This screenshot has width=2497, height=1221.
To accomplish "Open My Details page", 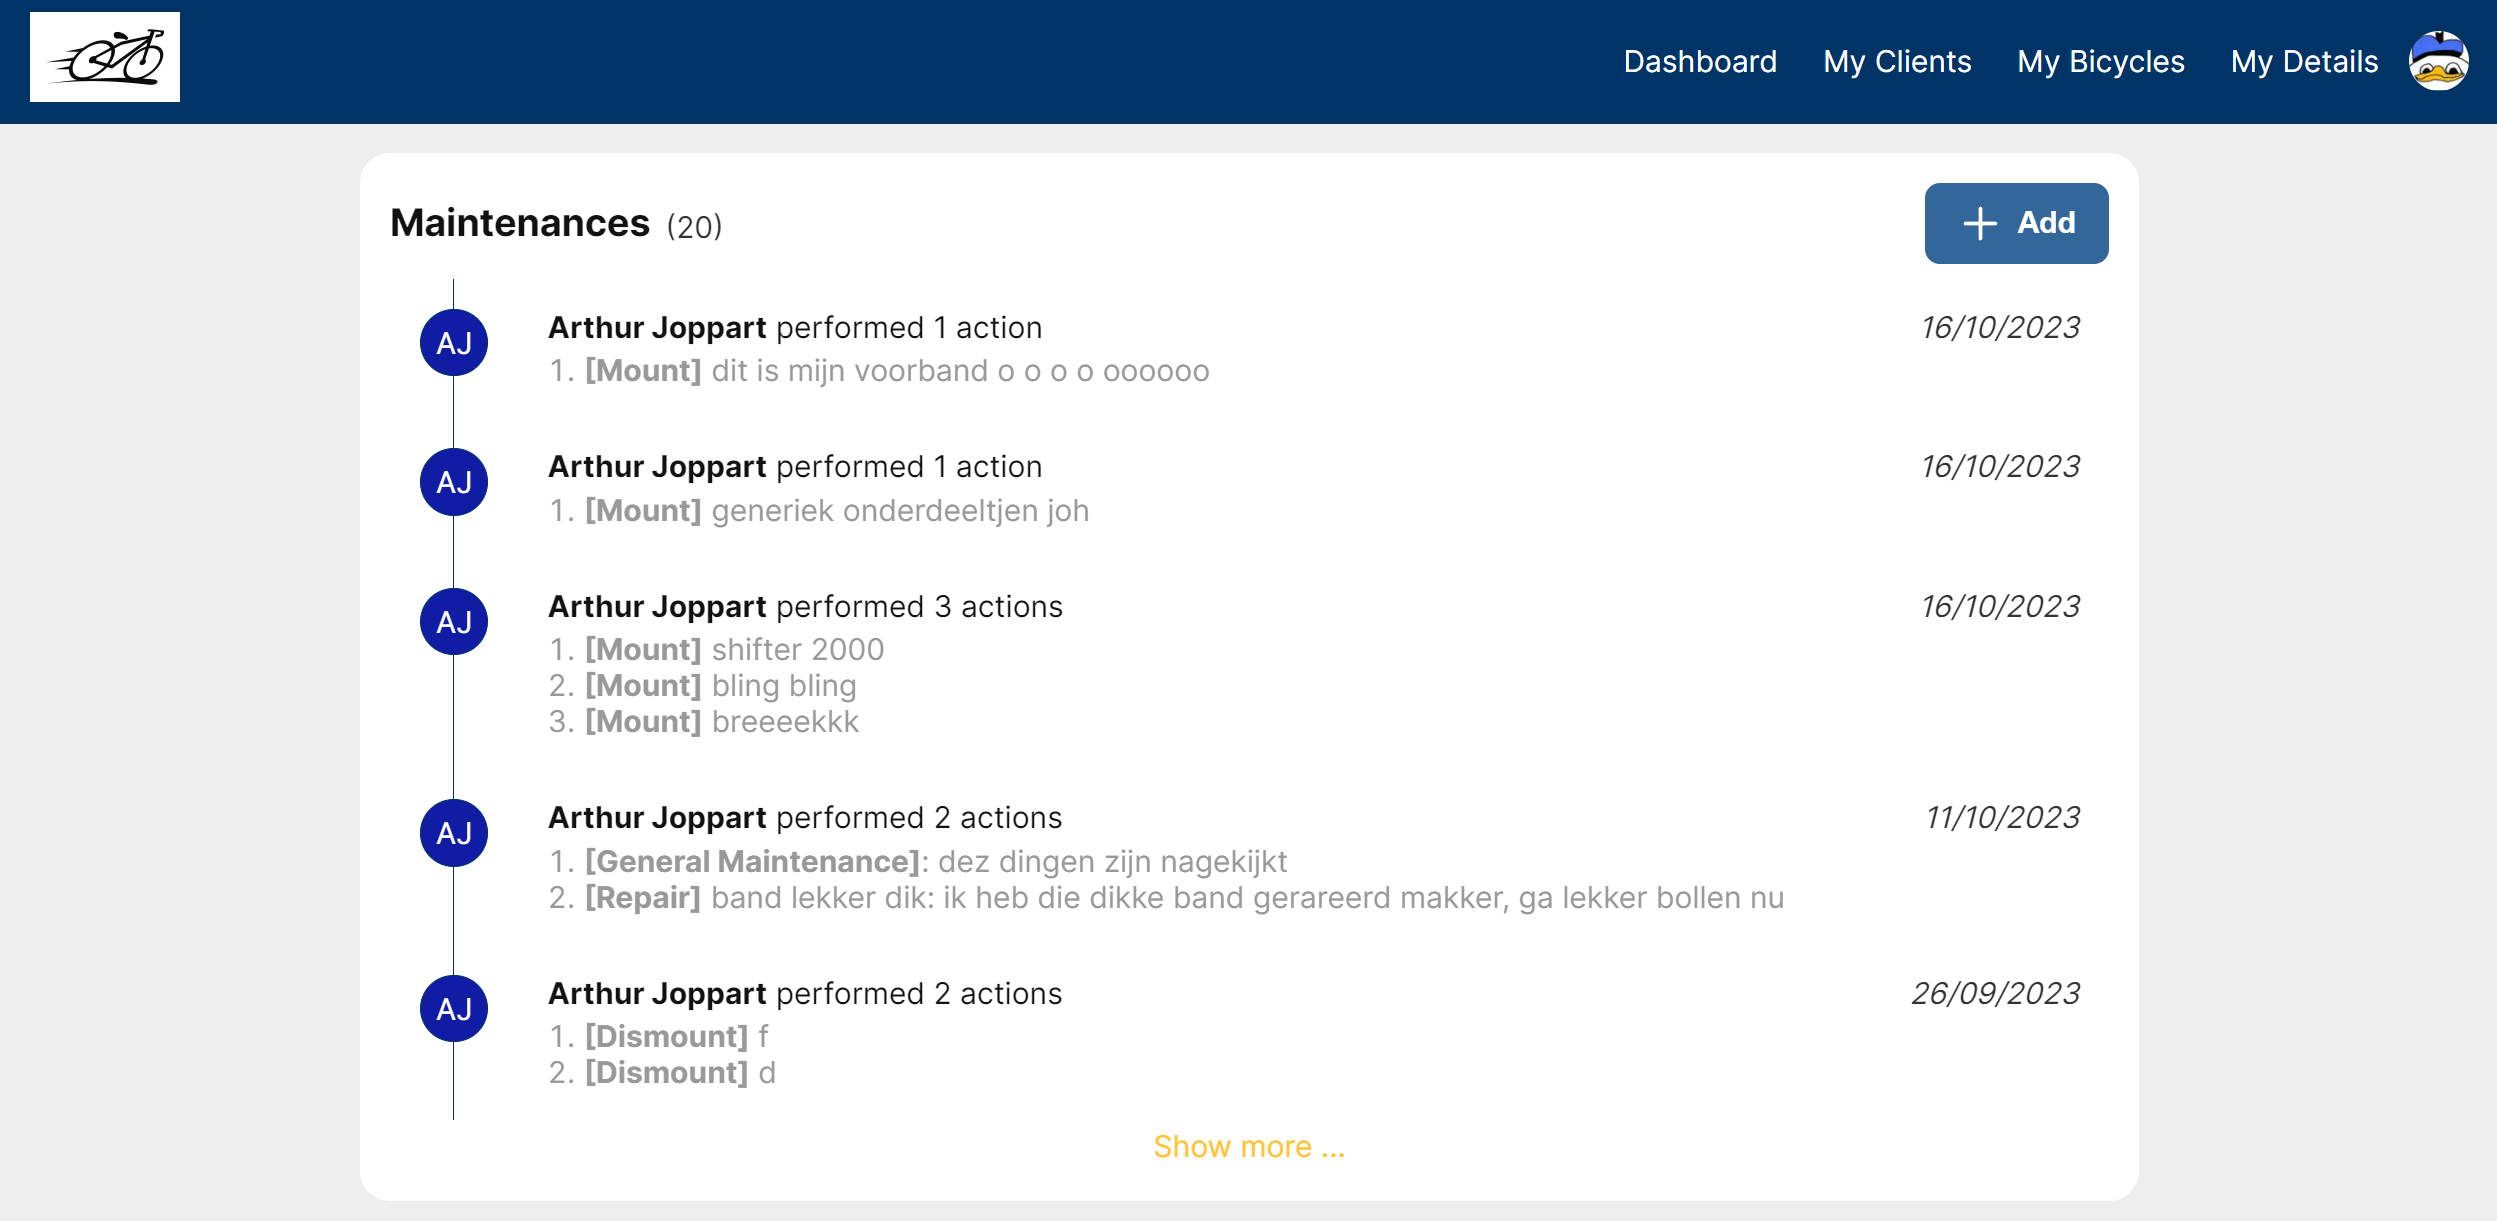I will [2304, 61].
